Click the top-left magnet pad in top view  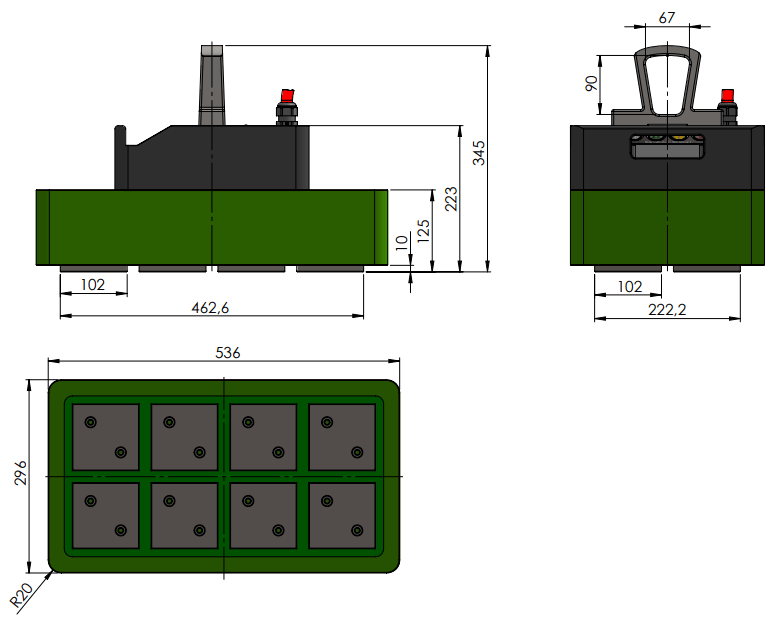(105, 437)
